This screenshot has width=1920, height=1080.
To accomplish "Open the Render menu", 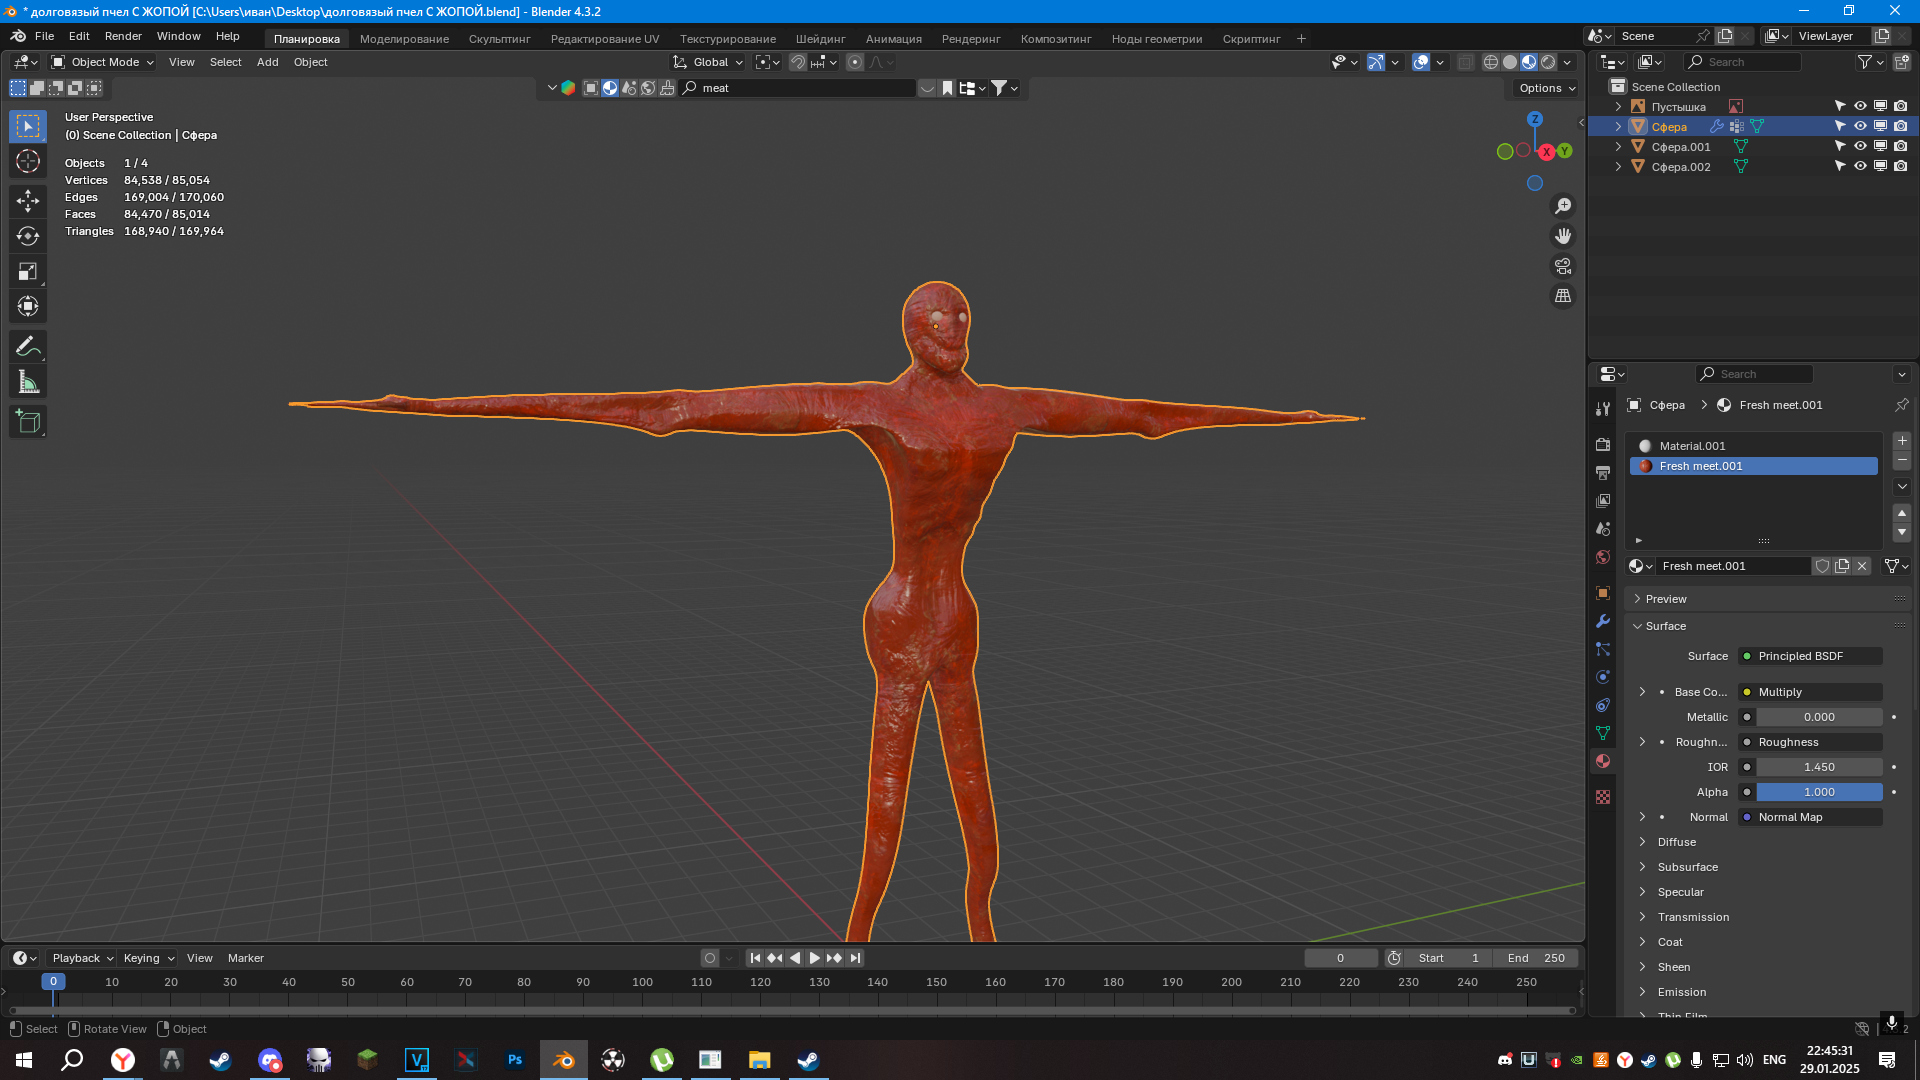I will [x=123, y=36].
